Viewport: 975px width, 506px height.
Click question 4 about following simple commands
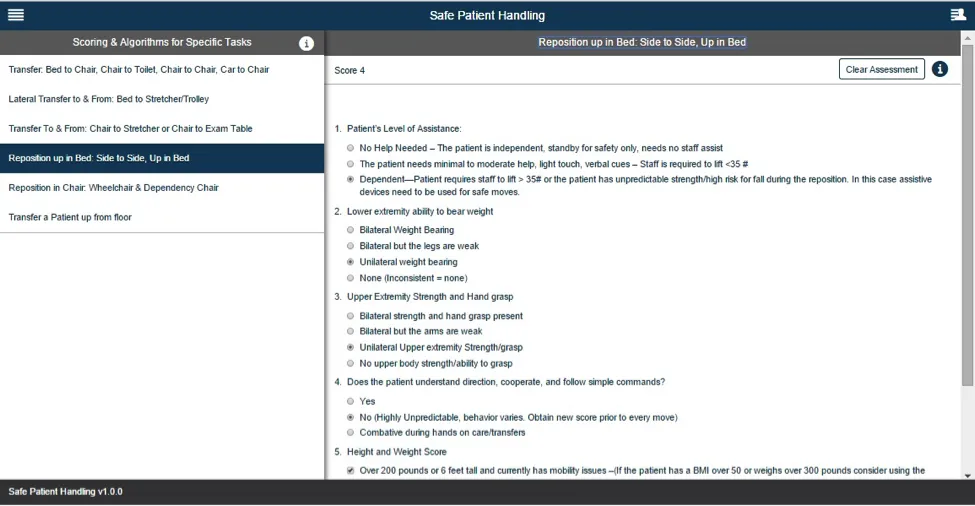coord(506,382)
